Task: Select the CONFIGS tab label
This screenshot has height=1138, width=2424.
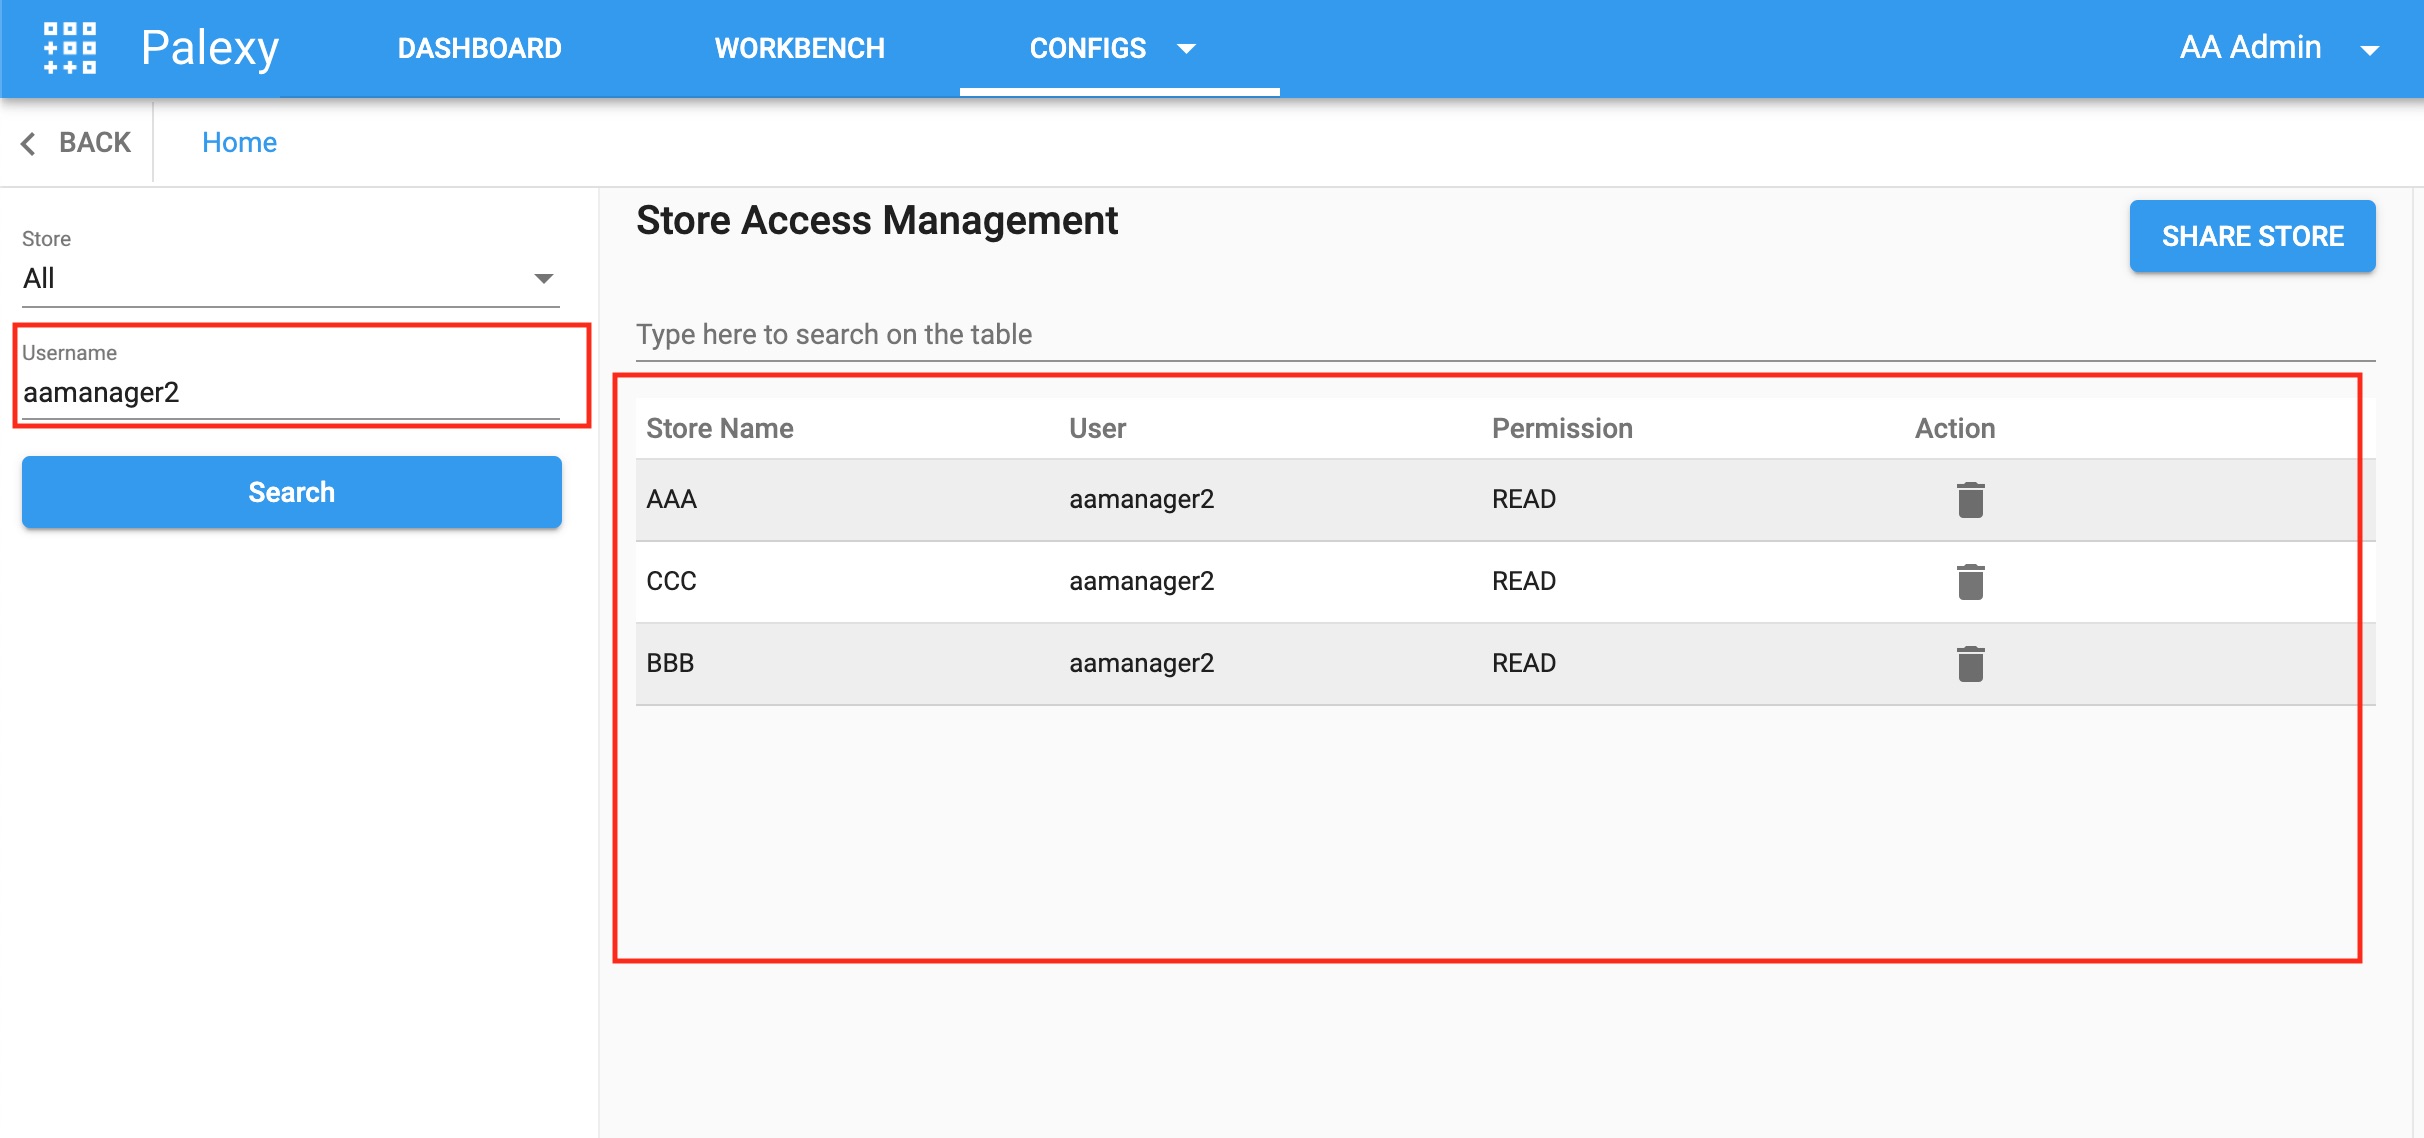Action: coord(1088,48)
